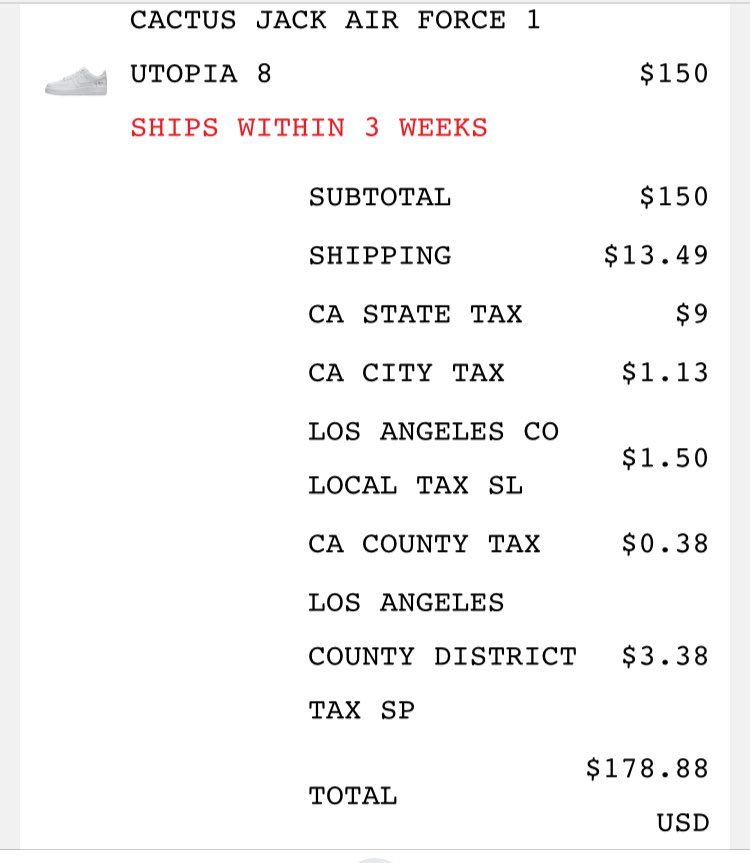Click the Shipping label

[x=380, y=256]
